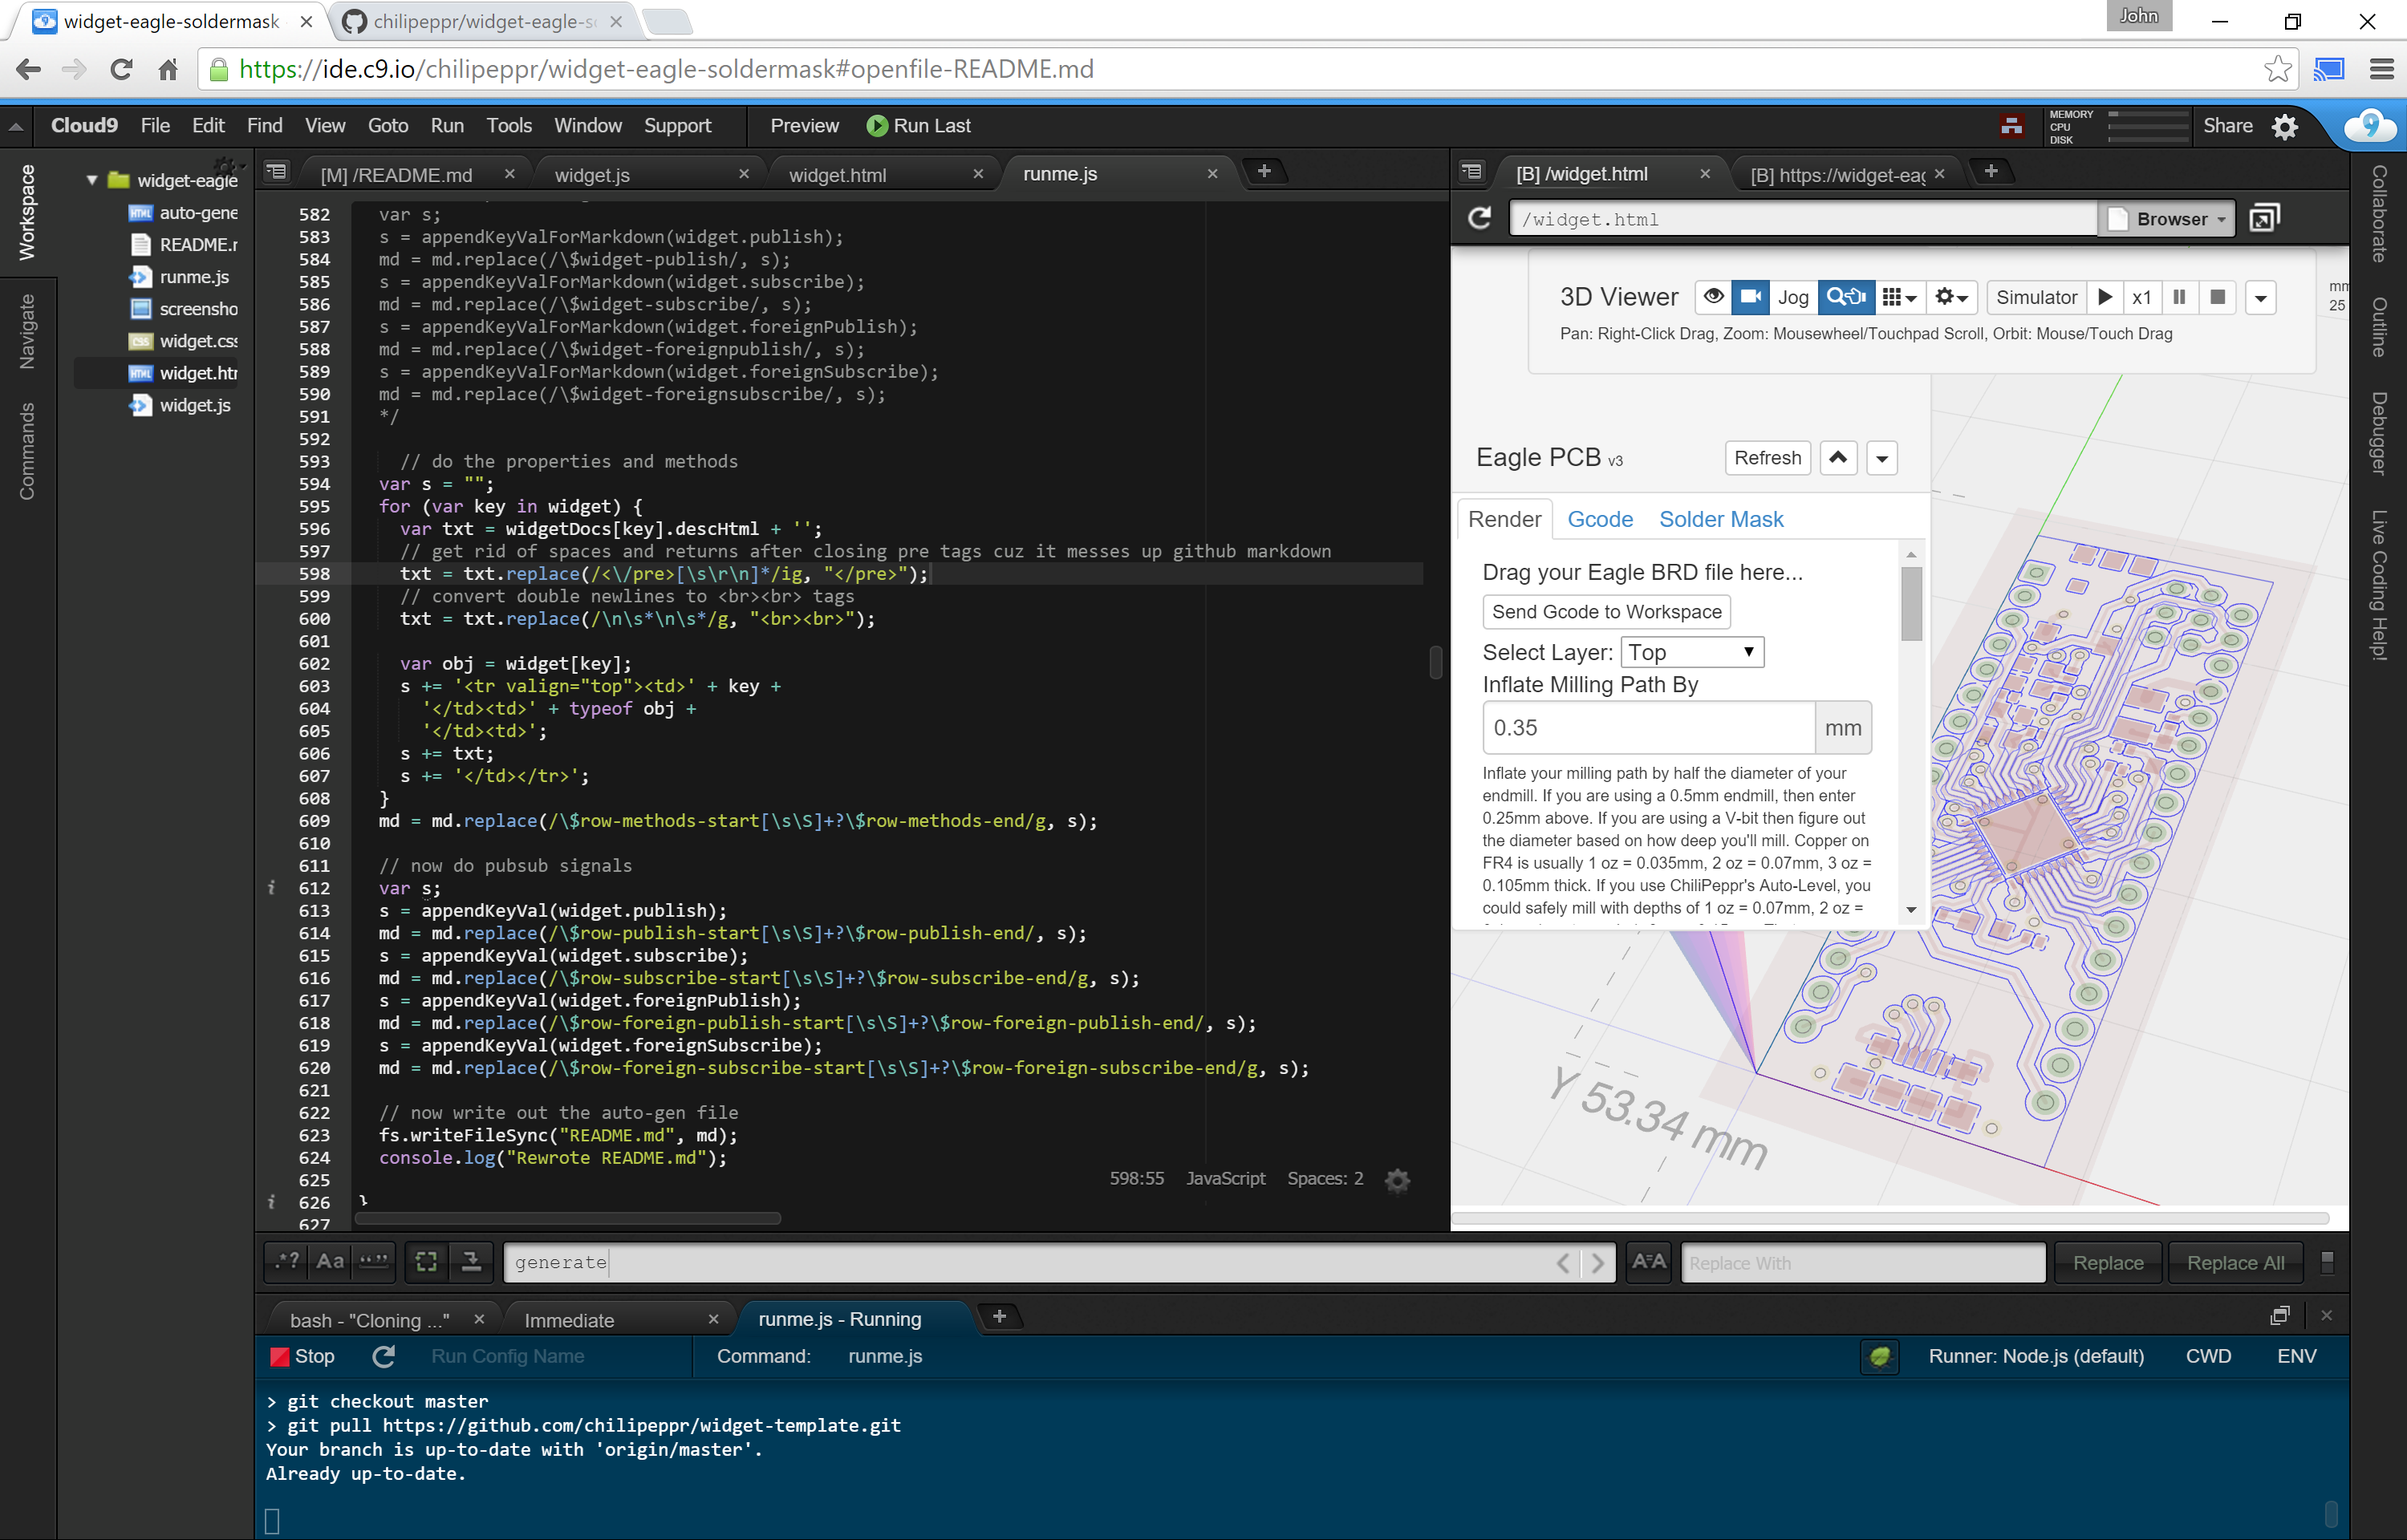2407x1540 pixels.
Task: Switch to the Solder Mask tab
Action: [x=1720, y=520]
